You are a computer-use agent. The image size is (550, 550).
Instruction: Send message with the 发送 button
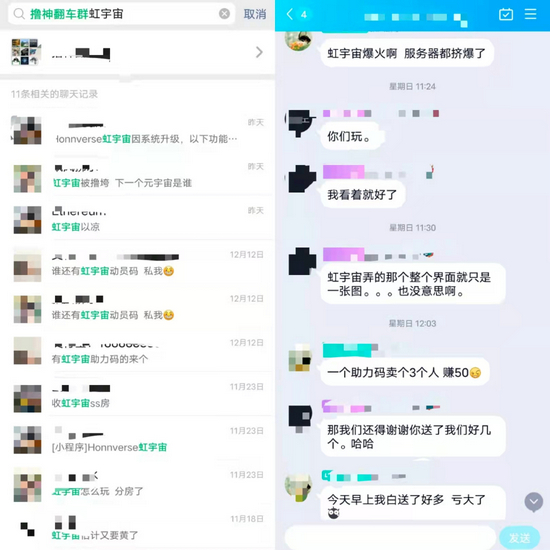[x=519, y=537]
